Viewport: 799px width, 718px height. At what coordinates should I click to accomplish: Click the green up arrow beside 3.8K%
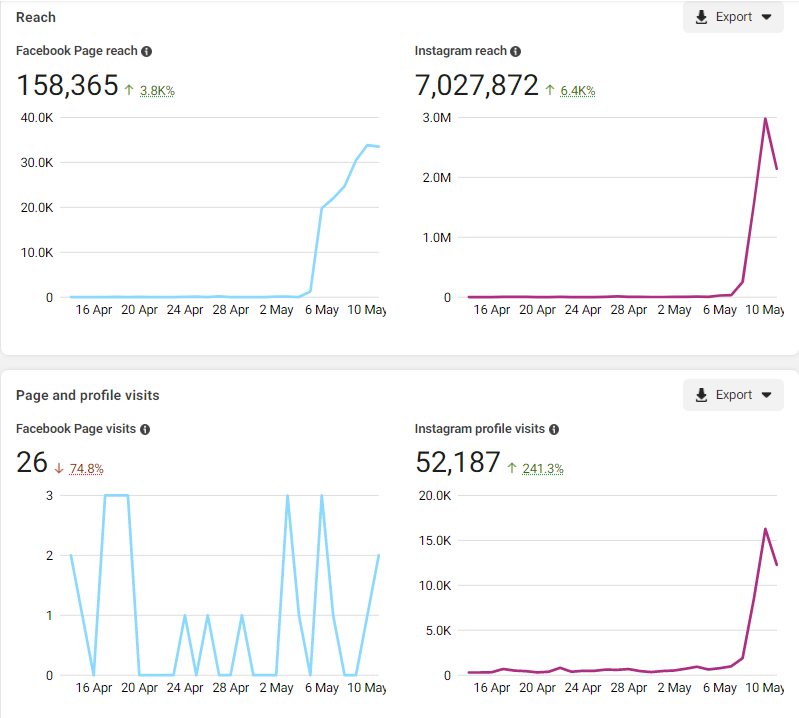point(129,90)
